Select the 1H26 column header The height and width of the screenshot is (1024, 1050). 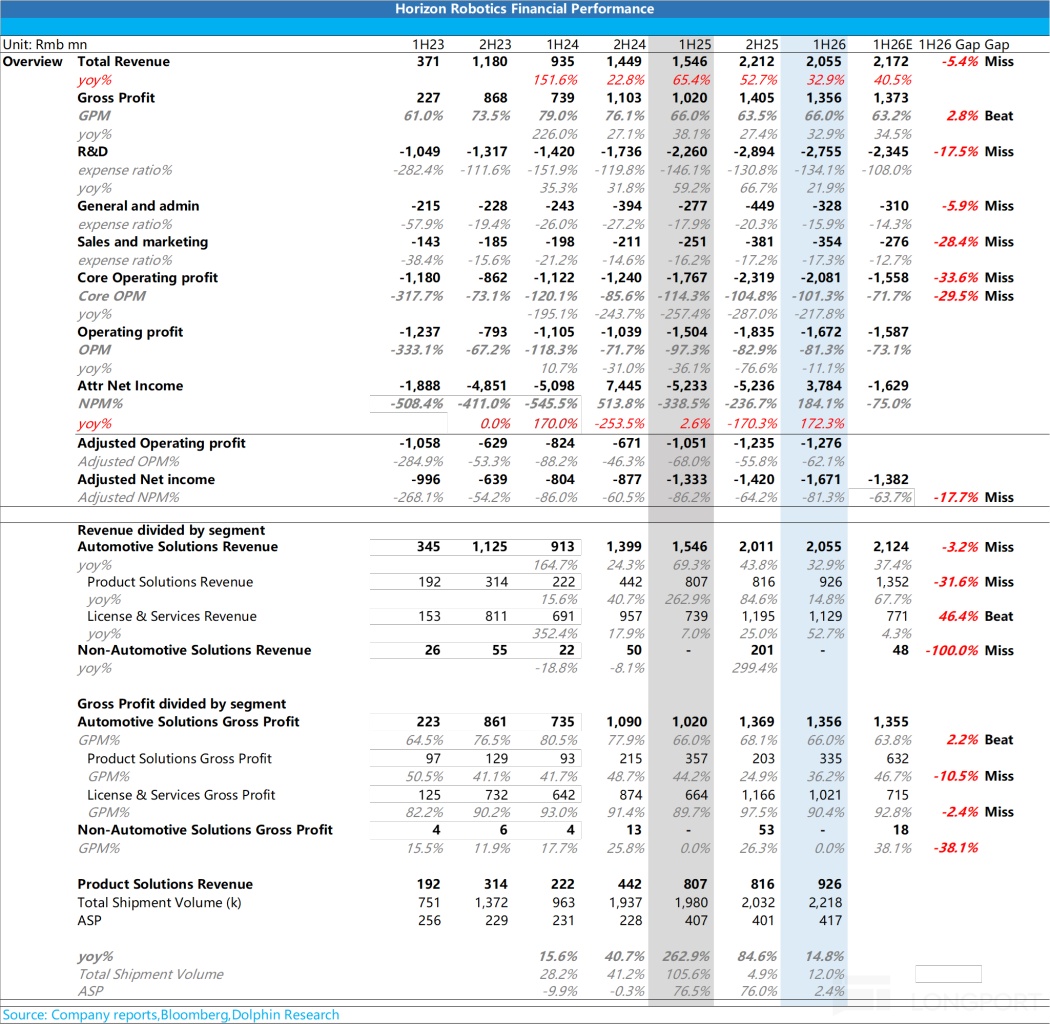point(829,44)
